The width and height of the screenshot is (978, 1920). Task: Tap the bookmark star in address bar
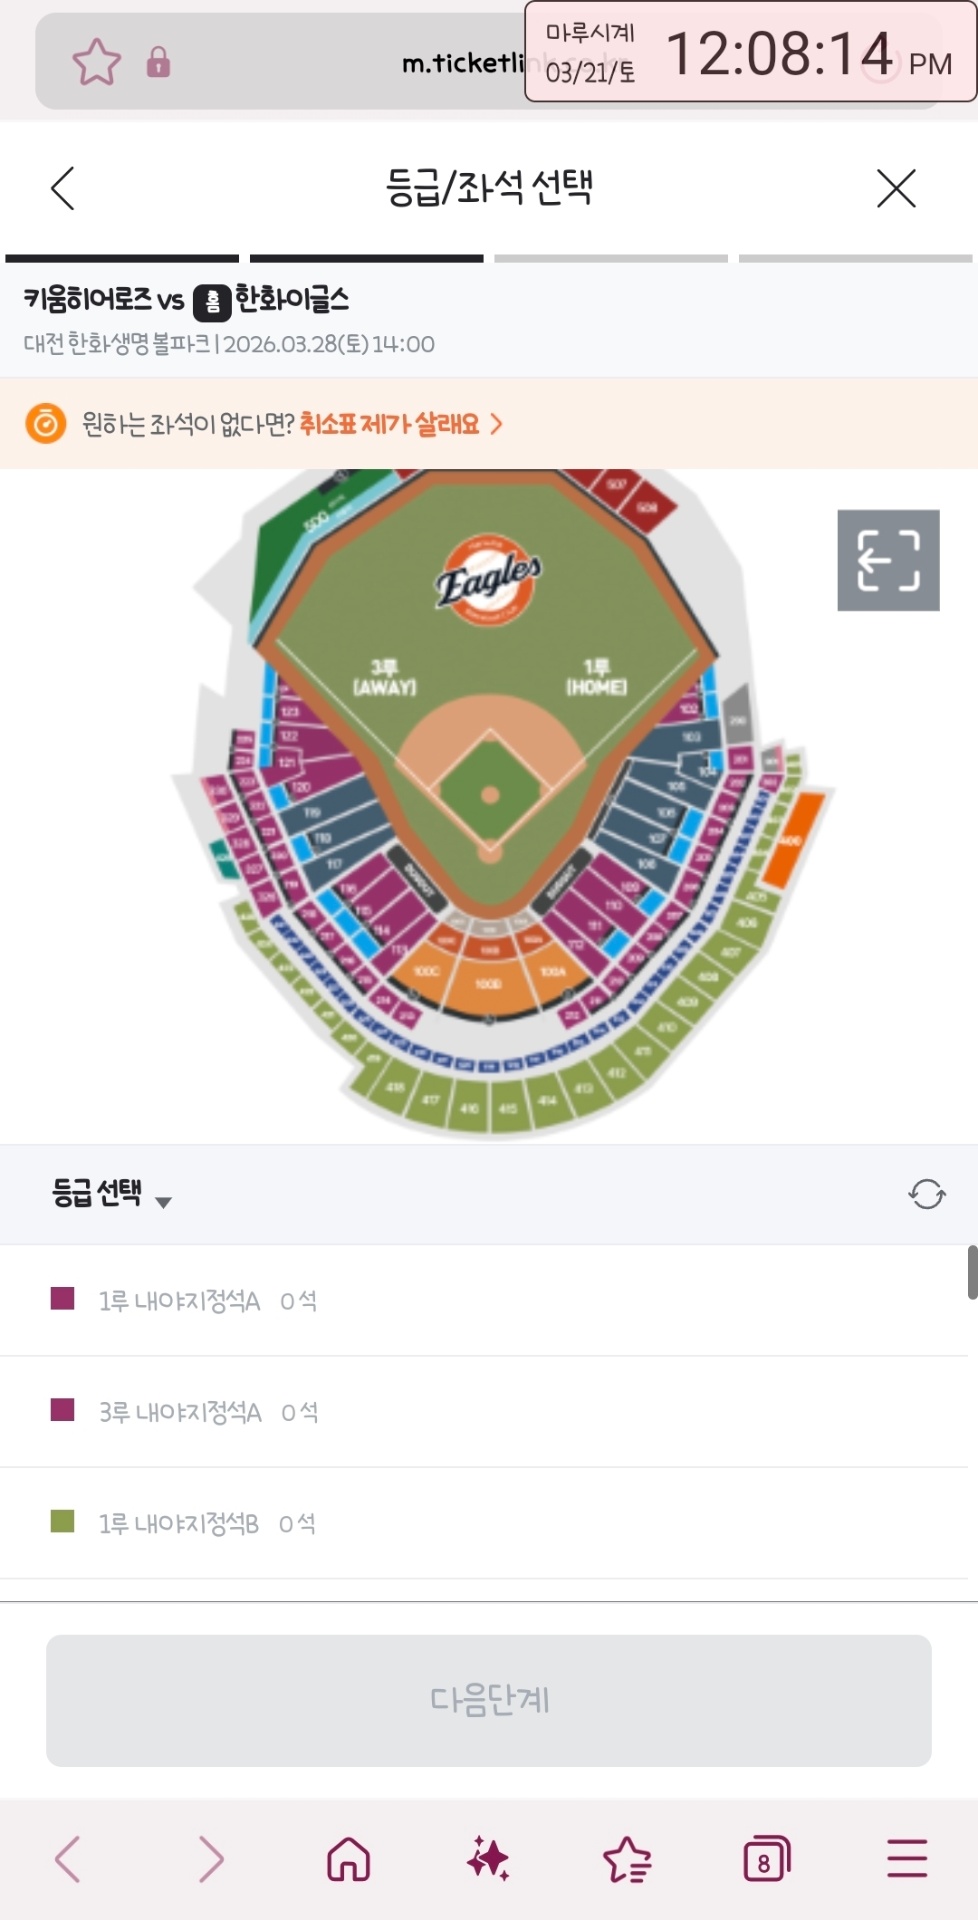point(97,62)
